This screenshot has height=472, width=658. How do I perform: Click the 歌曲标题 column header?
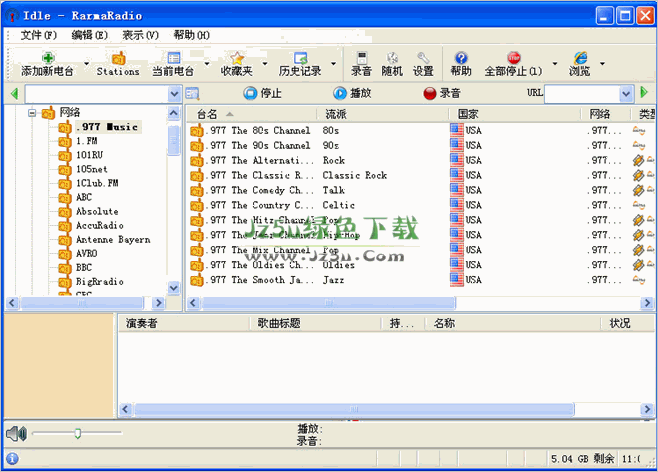[x=316, y=323]
